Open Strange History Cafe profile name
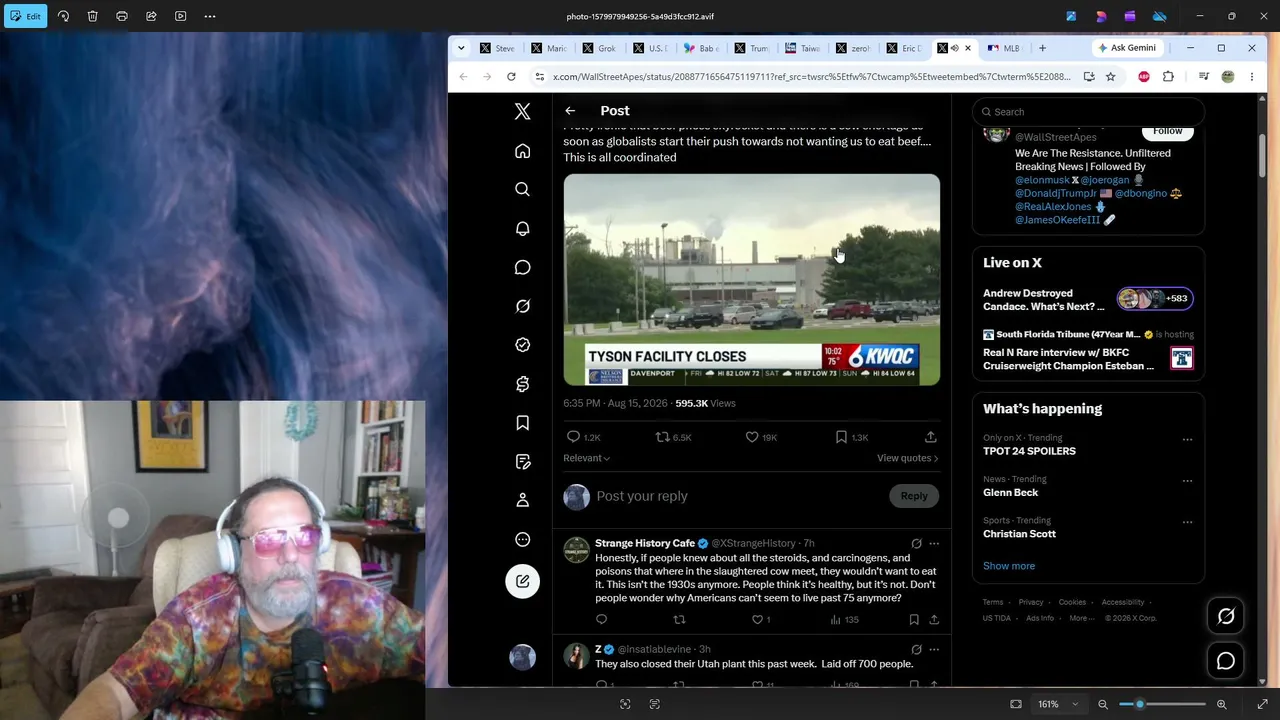 coord(645,543)
